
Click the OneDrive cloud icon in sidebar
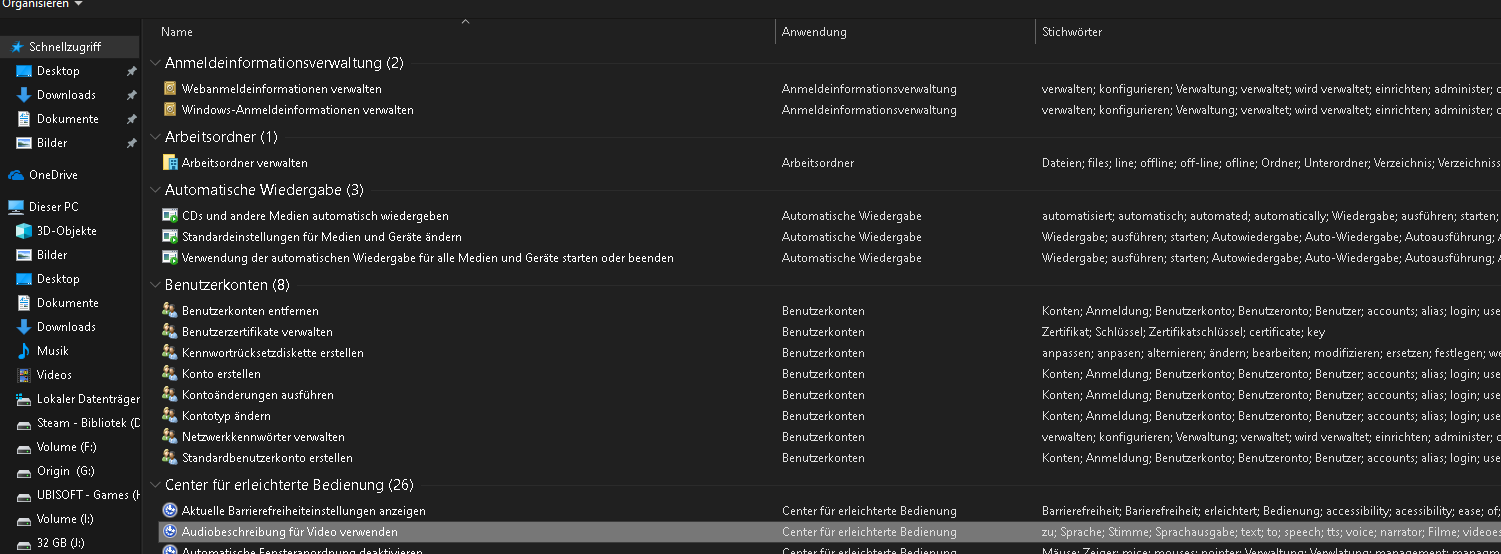tap(16, 175)
